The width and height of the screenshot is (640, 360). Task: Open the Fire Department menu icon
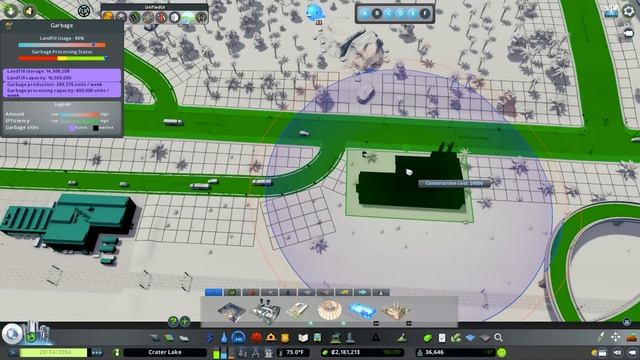point(271,338)
